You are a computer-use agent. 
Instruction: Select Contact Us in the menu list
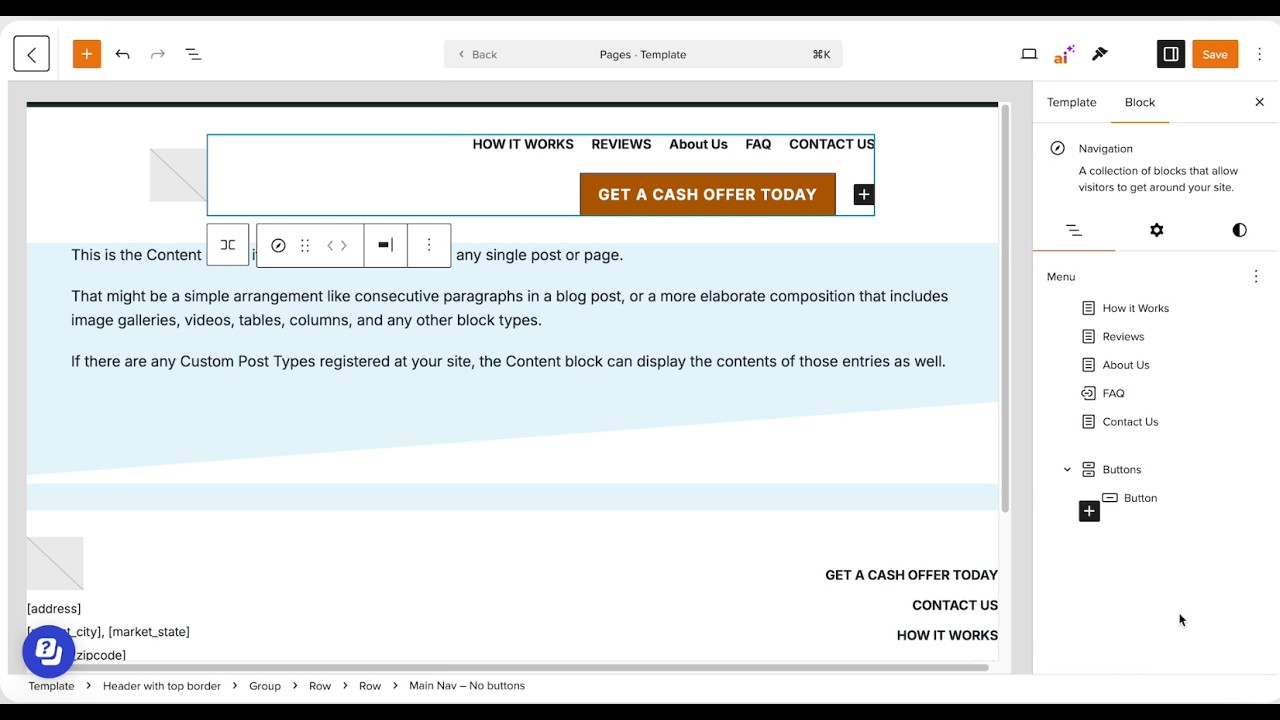(1130, 422)
